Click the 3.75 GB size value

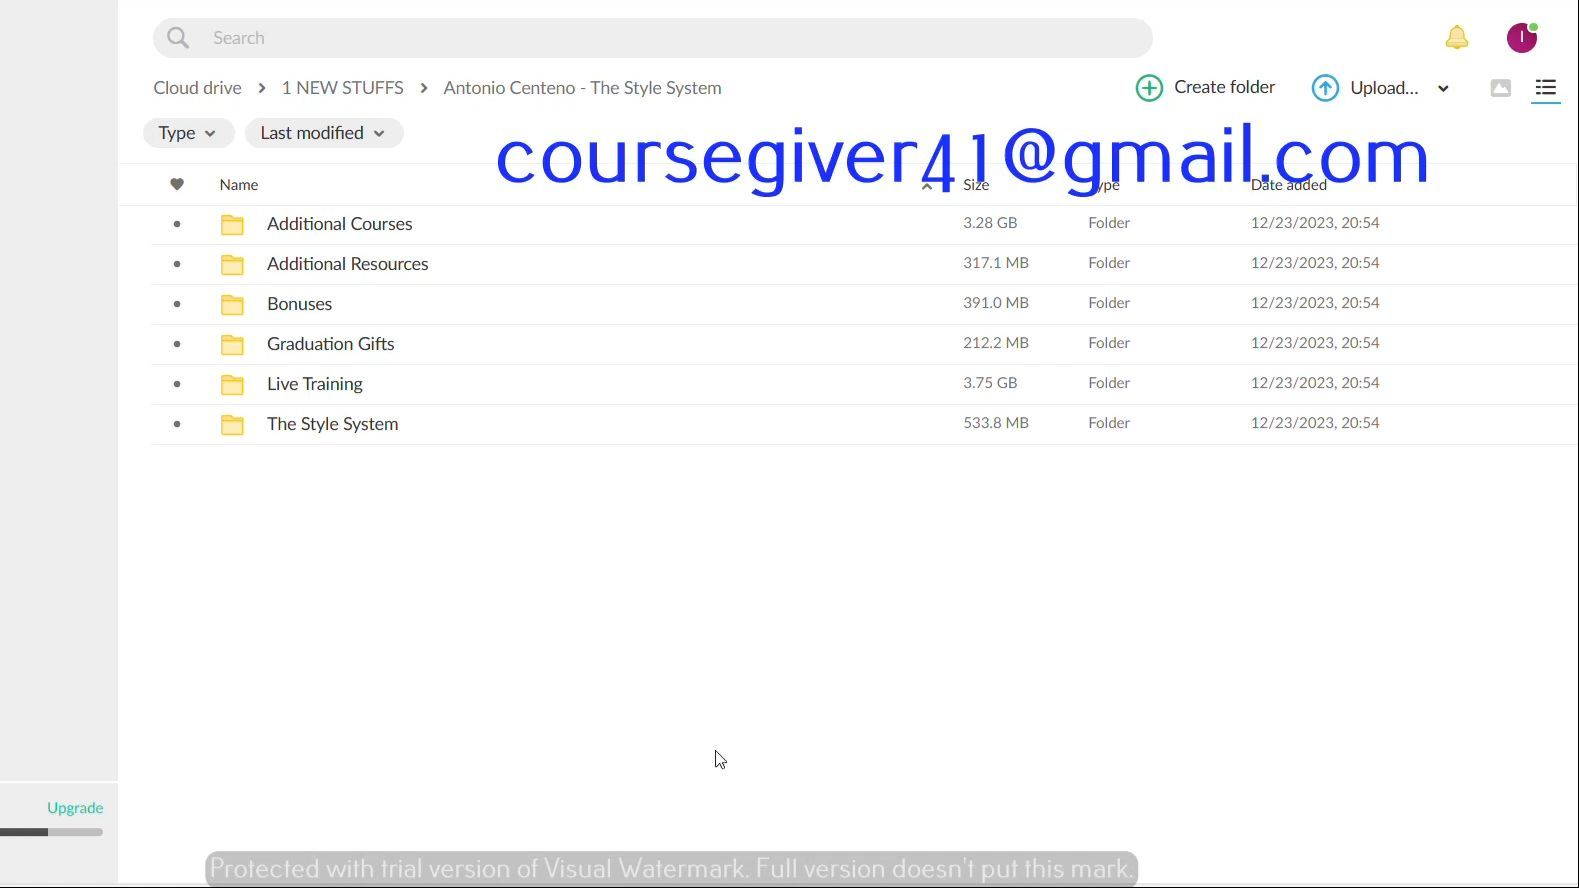(x=990, y=383)
